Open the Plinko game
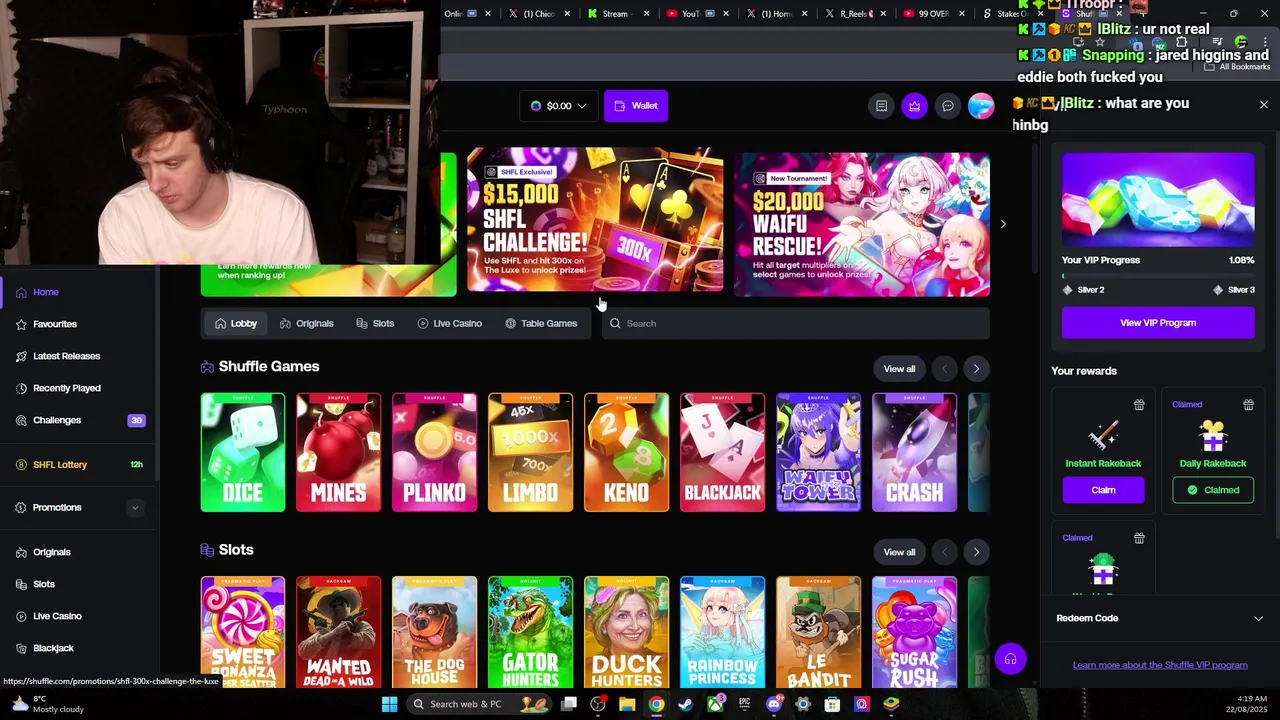Screen dimensions: 1280x720 click(x=435, y=452)
